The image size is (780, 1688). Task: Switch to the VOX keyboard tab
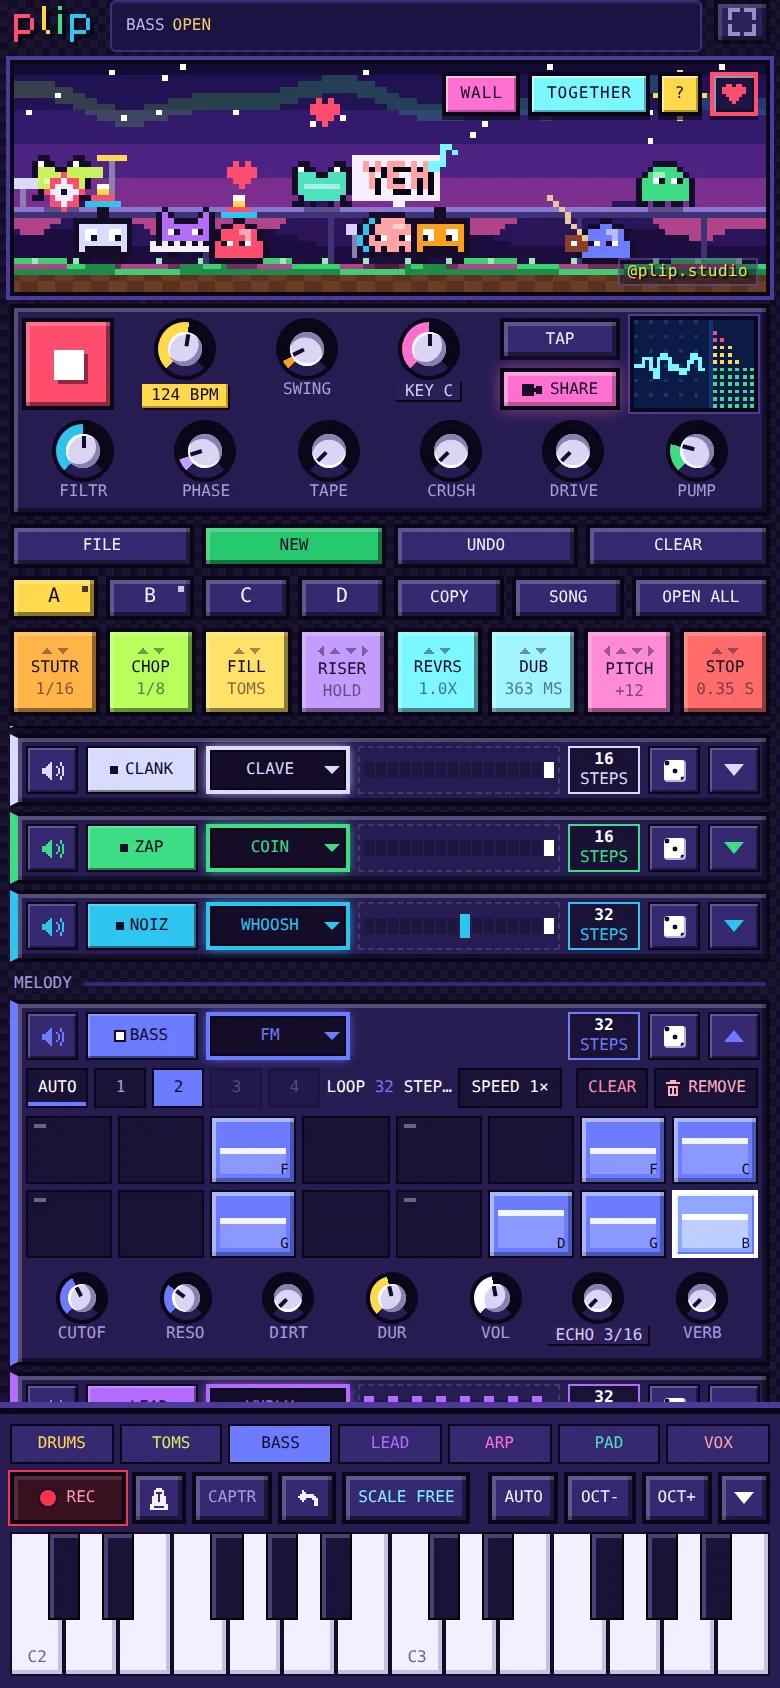click(718, 1443)
